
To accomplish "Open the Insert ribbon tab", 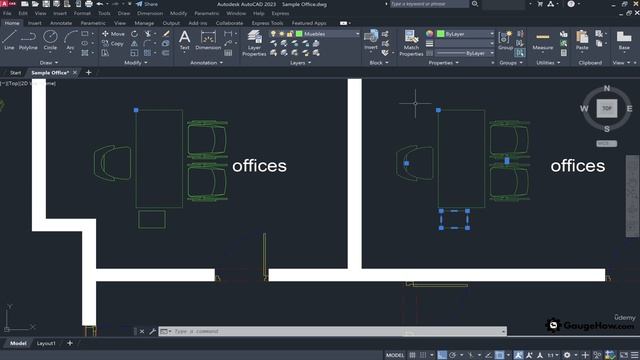I will tap(35, 23).
